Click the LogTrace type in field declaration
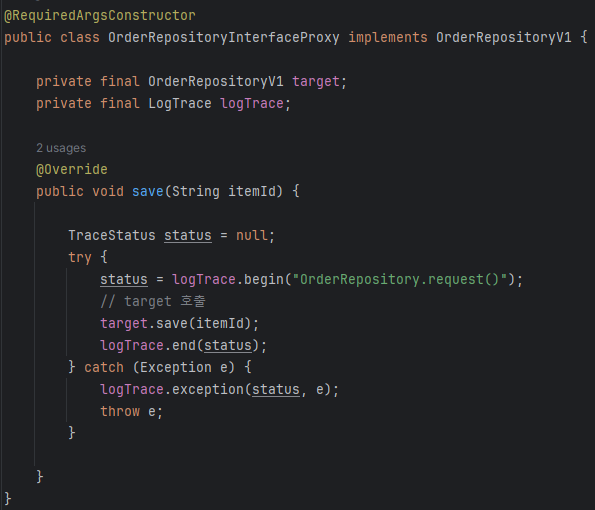 pos(179,104)
